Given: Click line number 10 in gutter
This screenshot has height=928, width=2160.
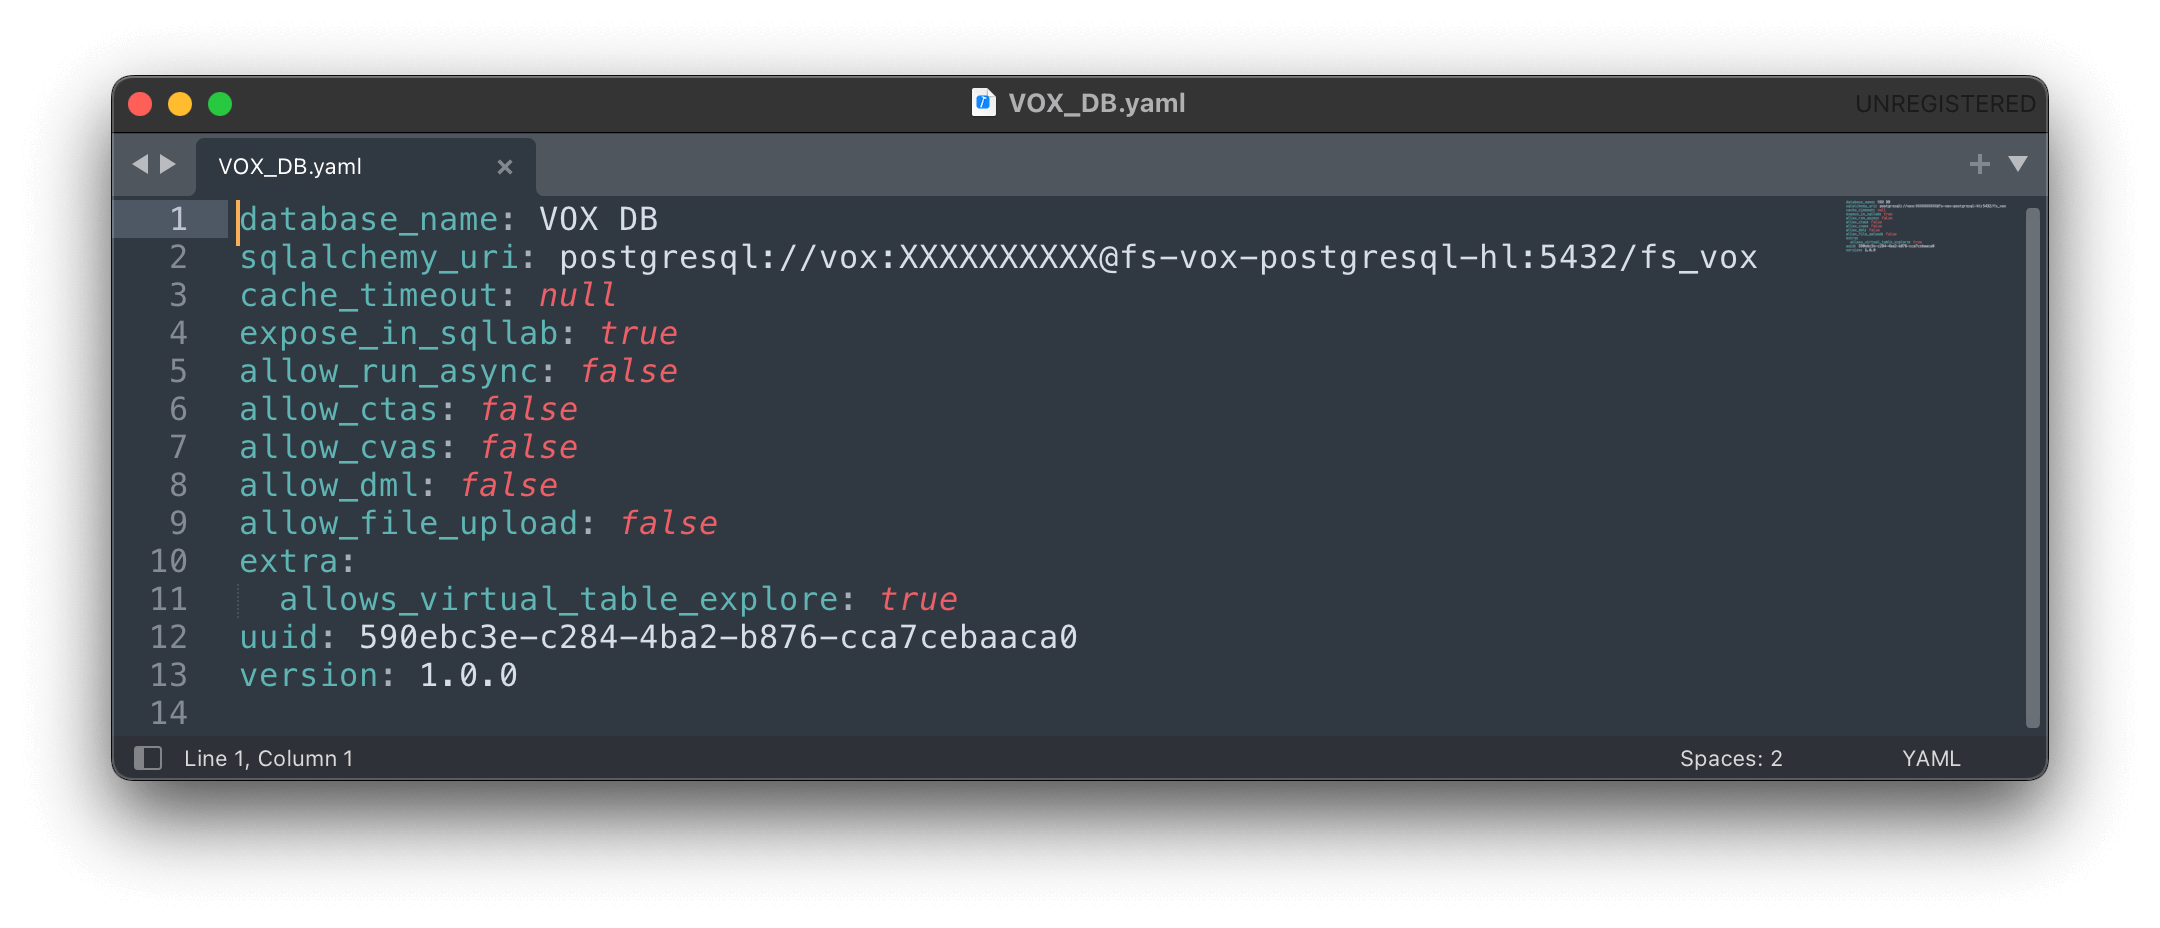Looking at the screenshot, I should pyautogui.click(x=169, y=561).
